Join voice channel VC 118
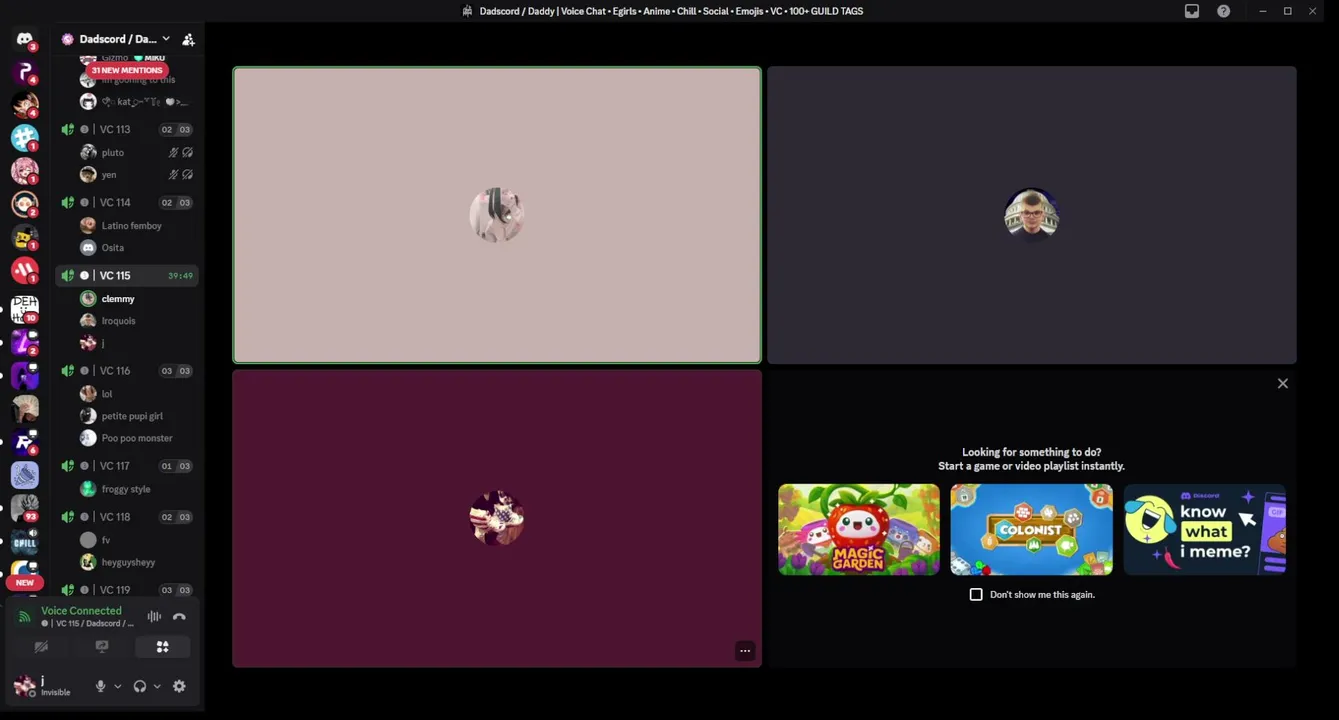This screenshot has width=1339, height=720. coord(126,517)
